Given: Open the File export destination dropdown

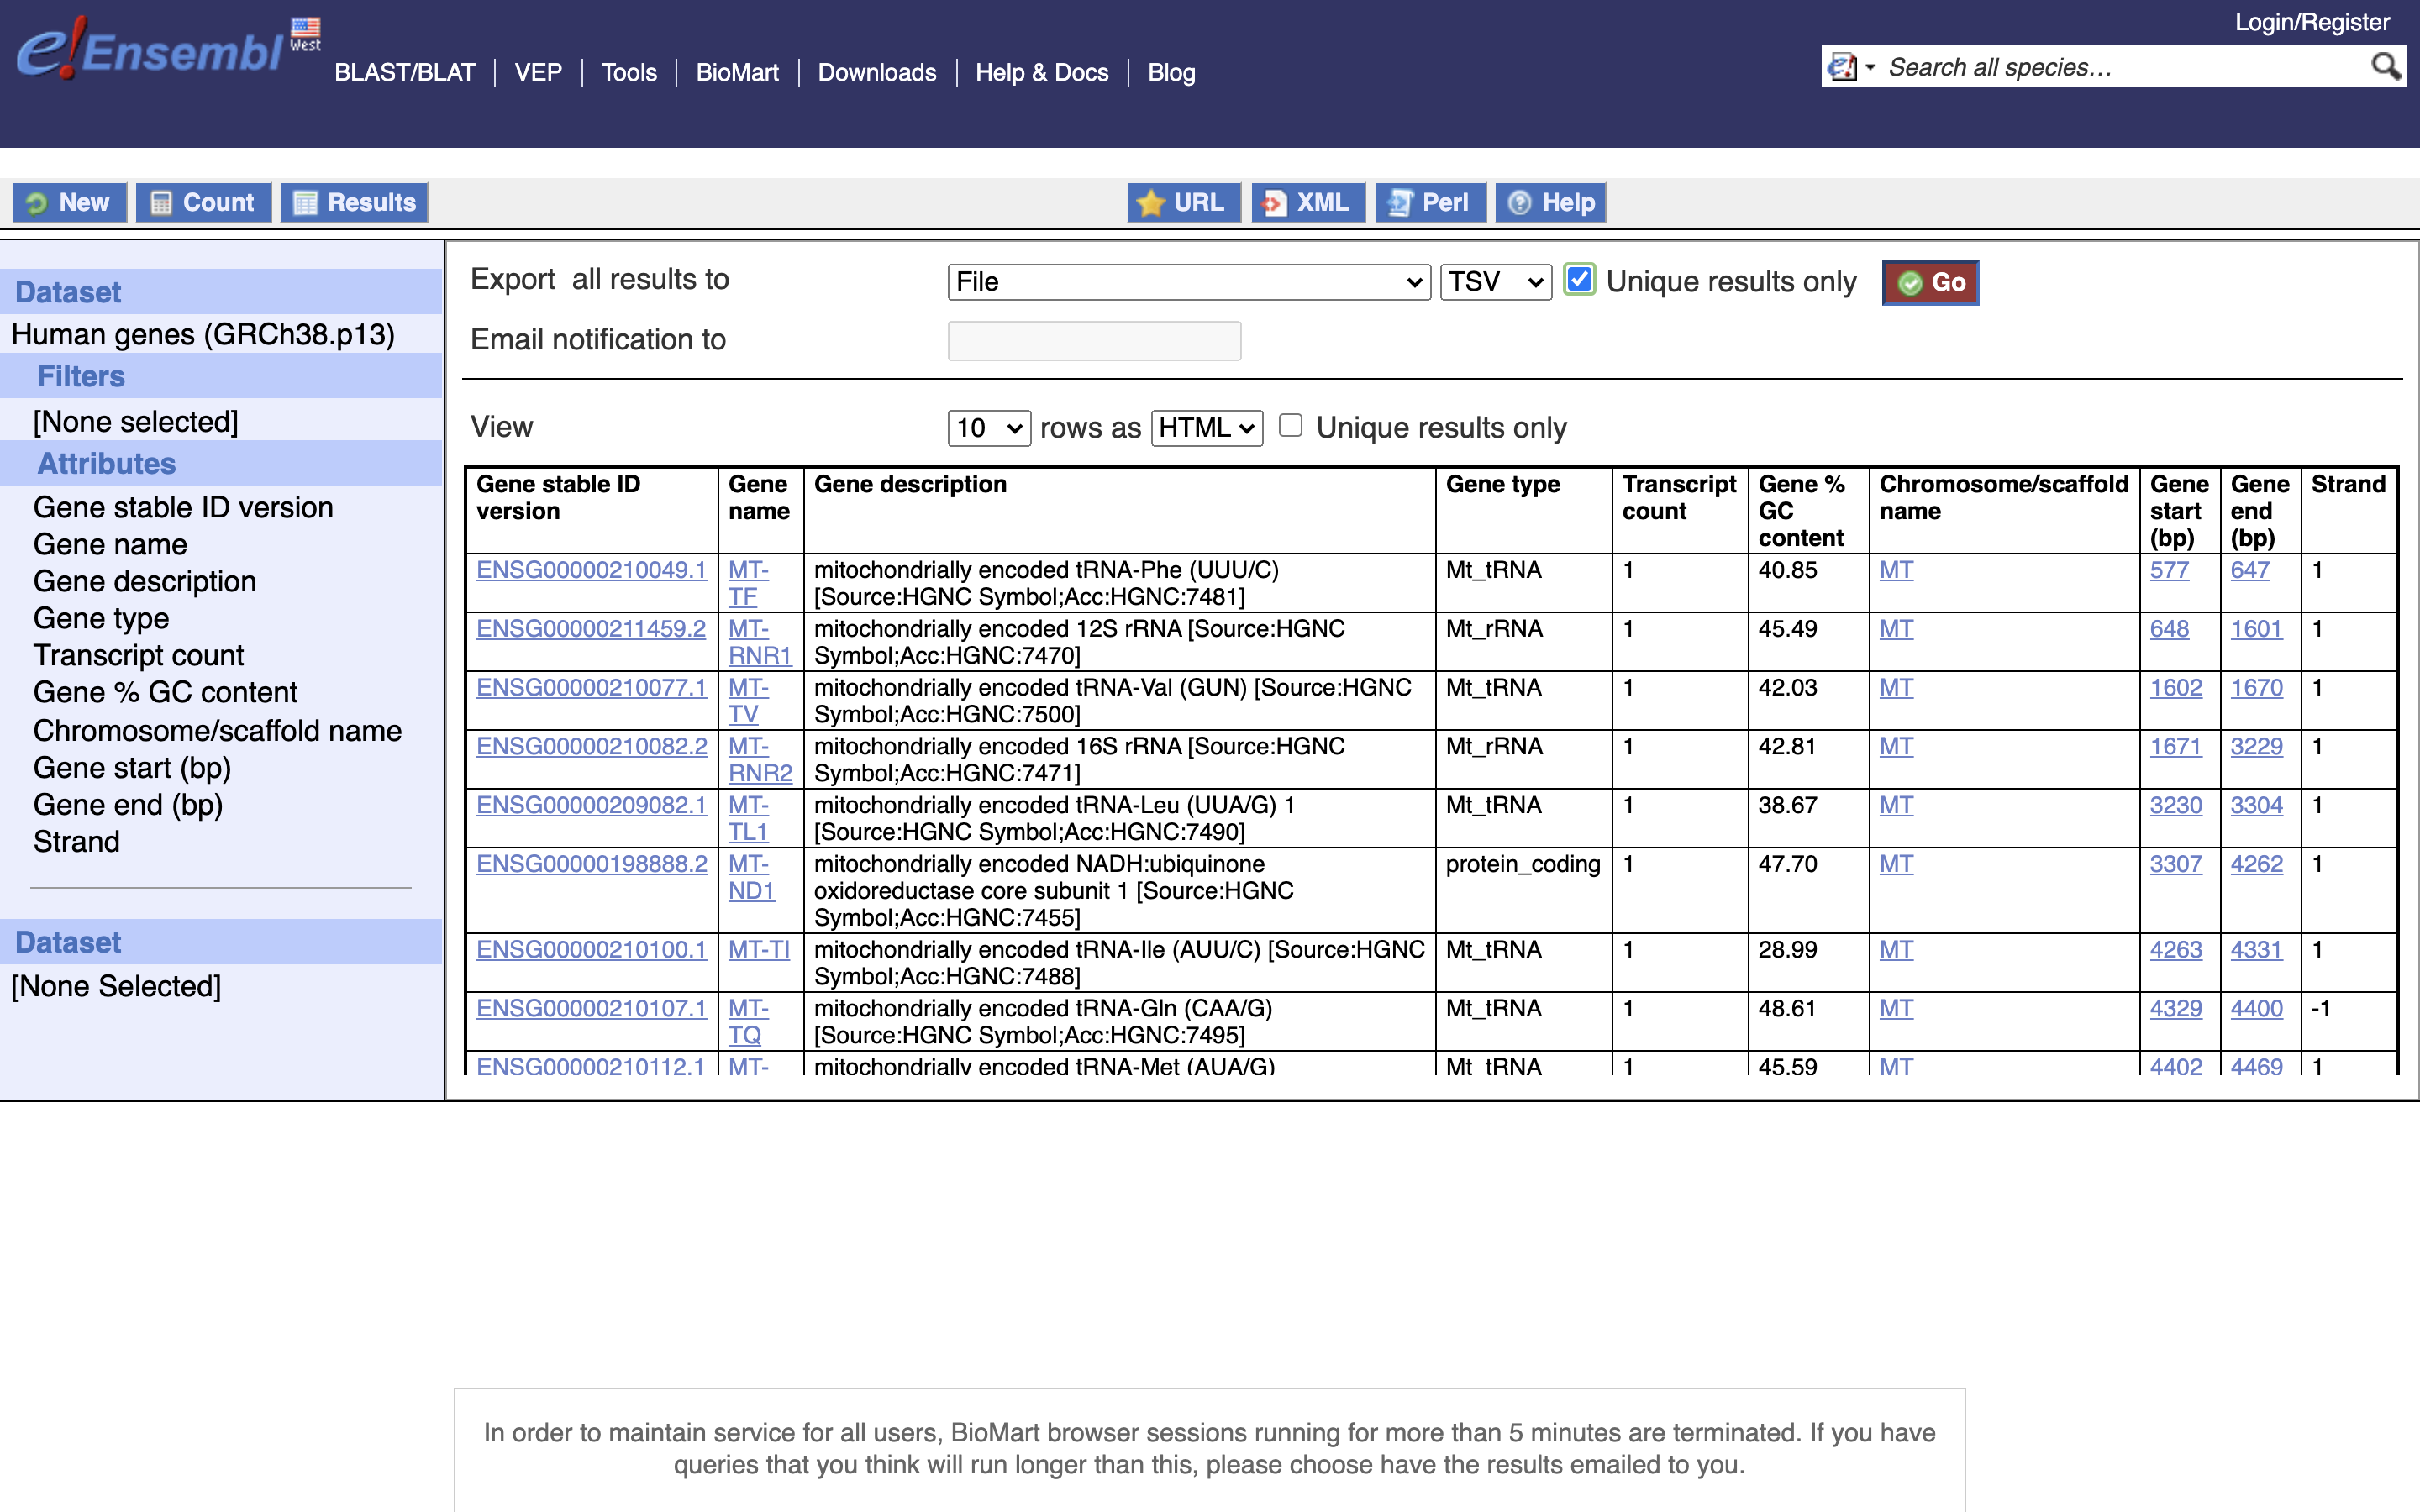Looking at the screenshot, I should pyautogui.click(x=1189, y=282).
